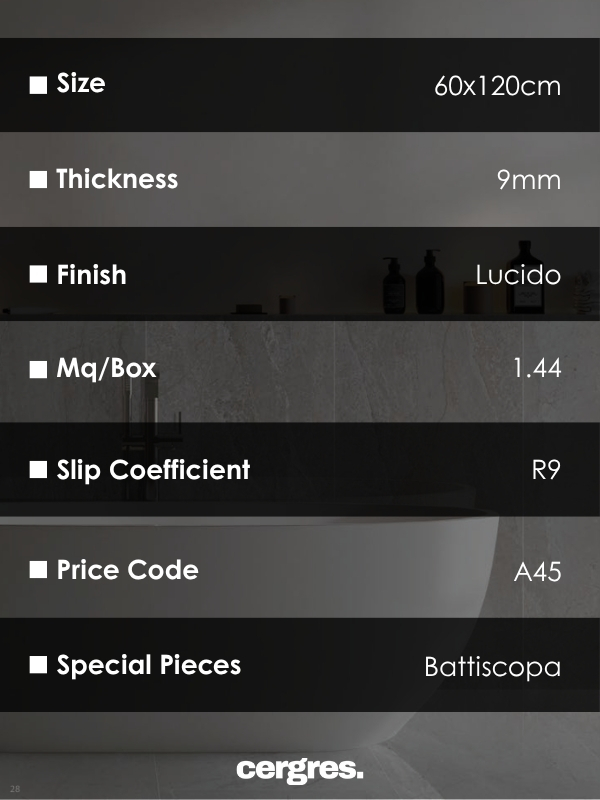600x800 pixels.
Task: Select the Special Pieces label
Action: coord(149,665)
